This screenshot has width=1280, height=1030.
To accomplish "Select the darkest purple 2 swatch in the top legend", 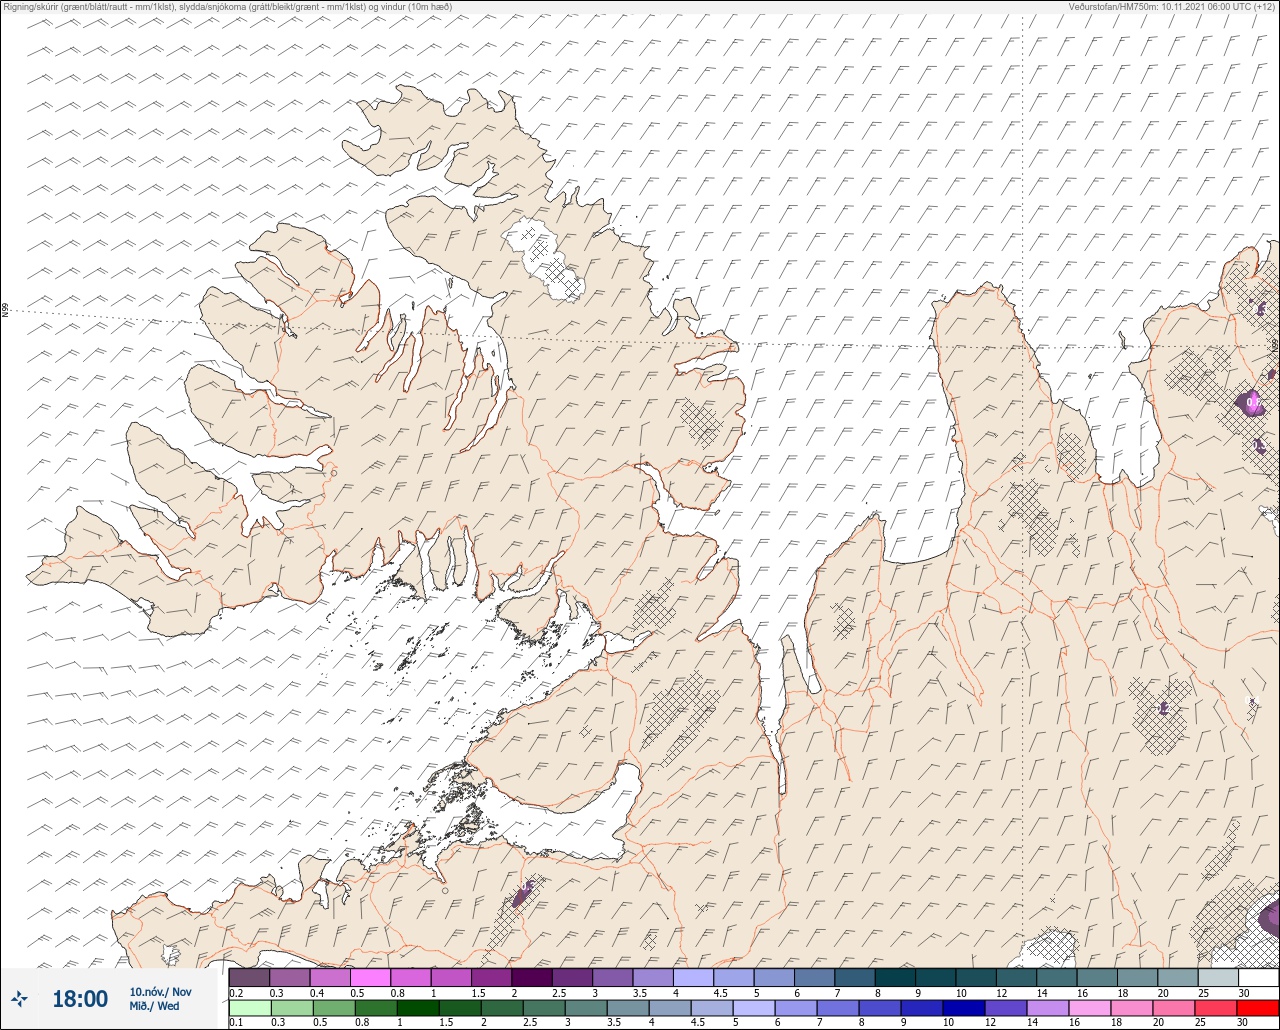I will point(532,977).
